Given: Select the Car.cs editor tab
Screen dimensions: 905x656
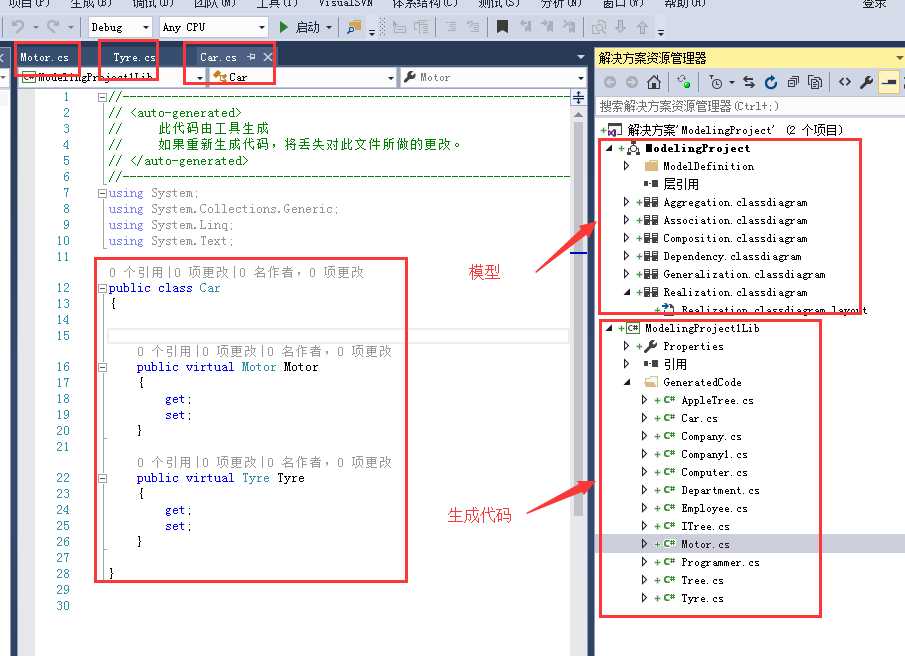Looking at the screenshot, I should click(x=218, y=57).
